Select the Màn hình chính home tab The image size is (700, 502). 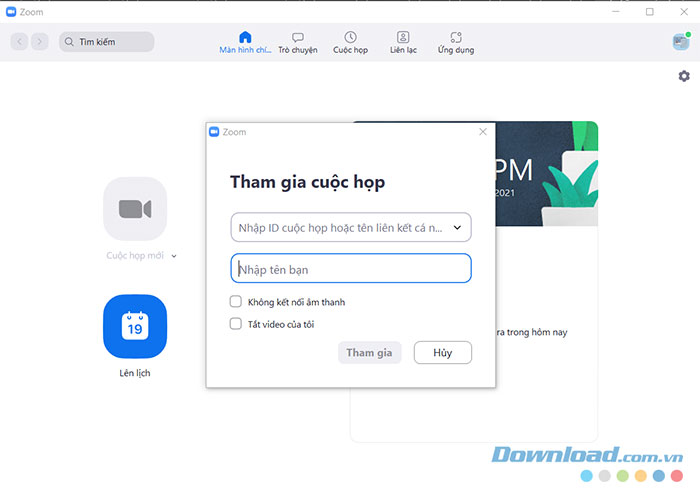point(245,42)
